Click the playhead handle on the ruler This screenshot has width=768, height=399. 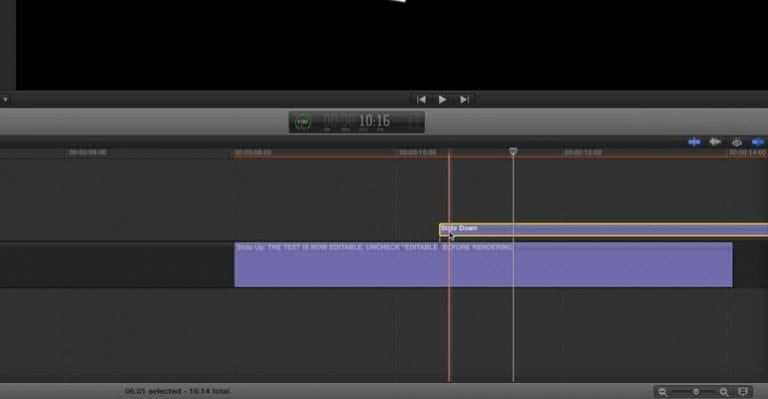513,152
